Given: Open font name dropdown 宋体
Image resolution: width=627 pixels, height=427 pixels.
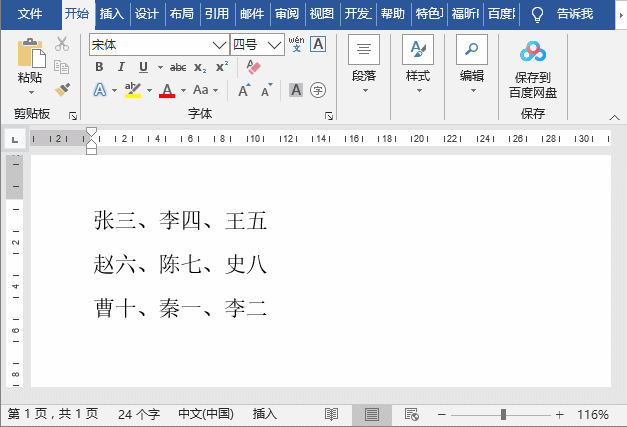Looking at the screenshot, I should (219, 45).
